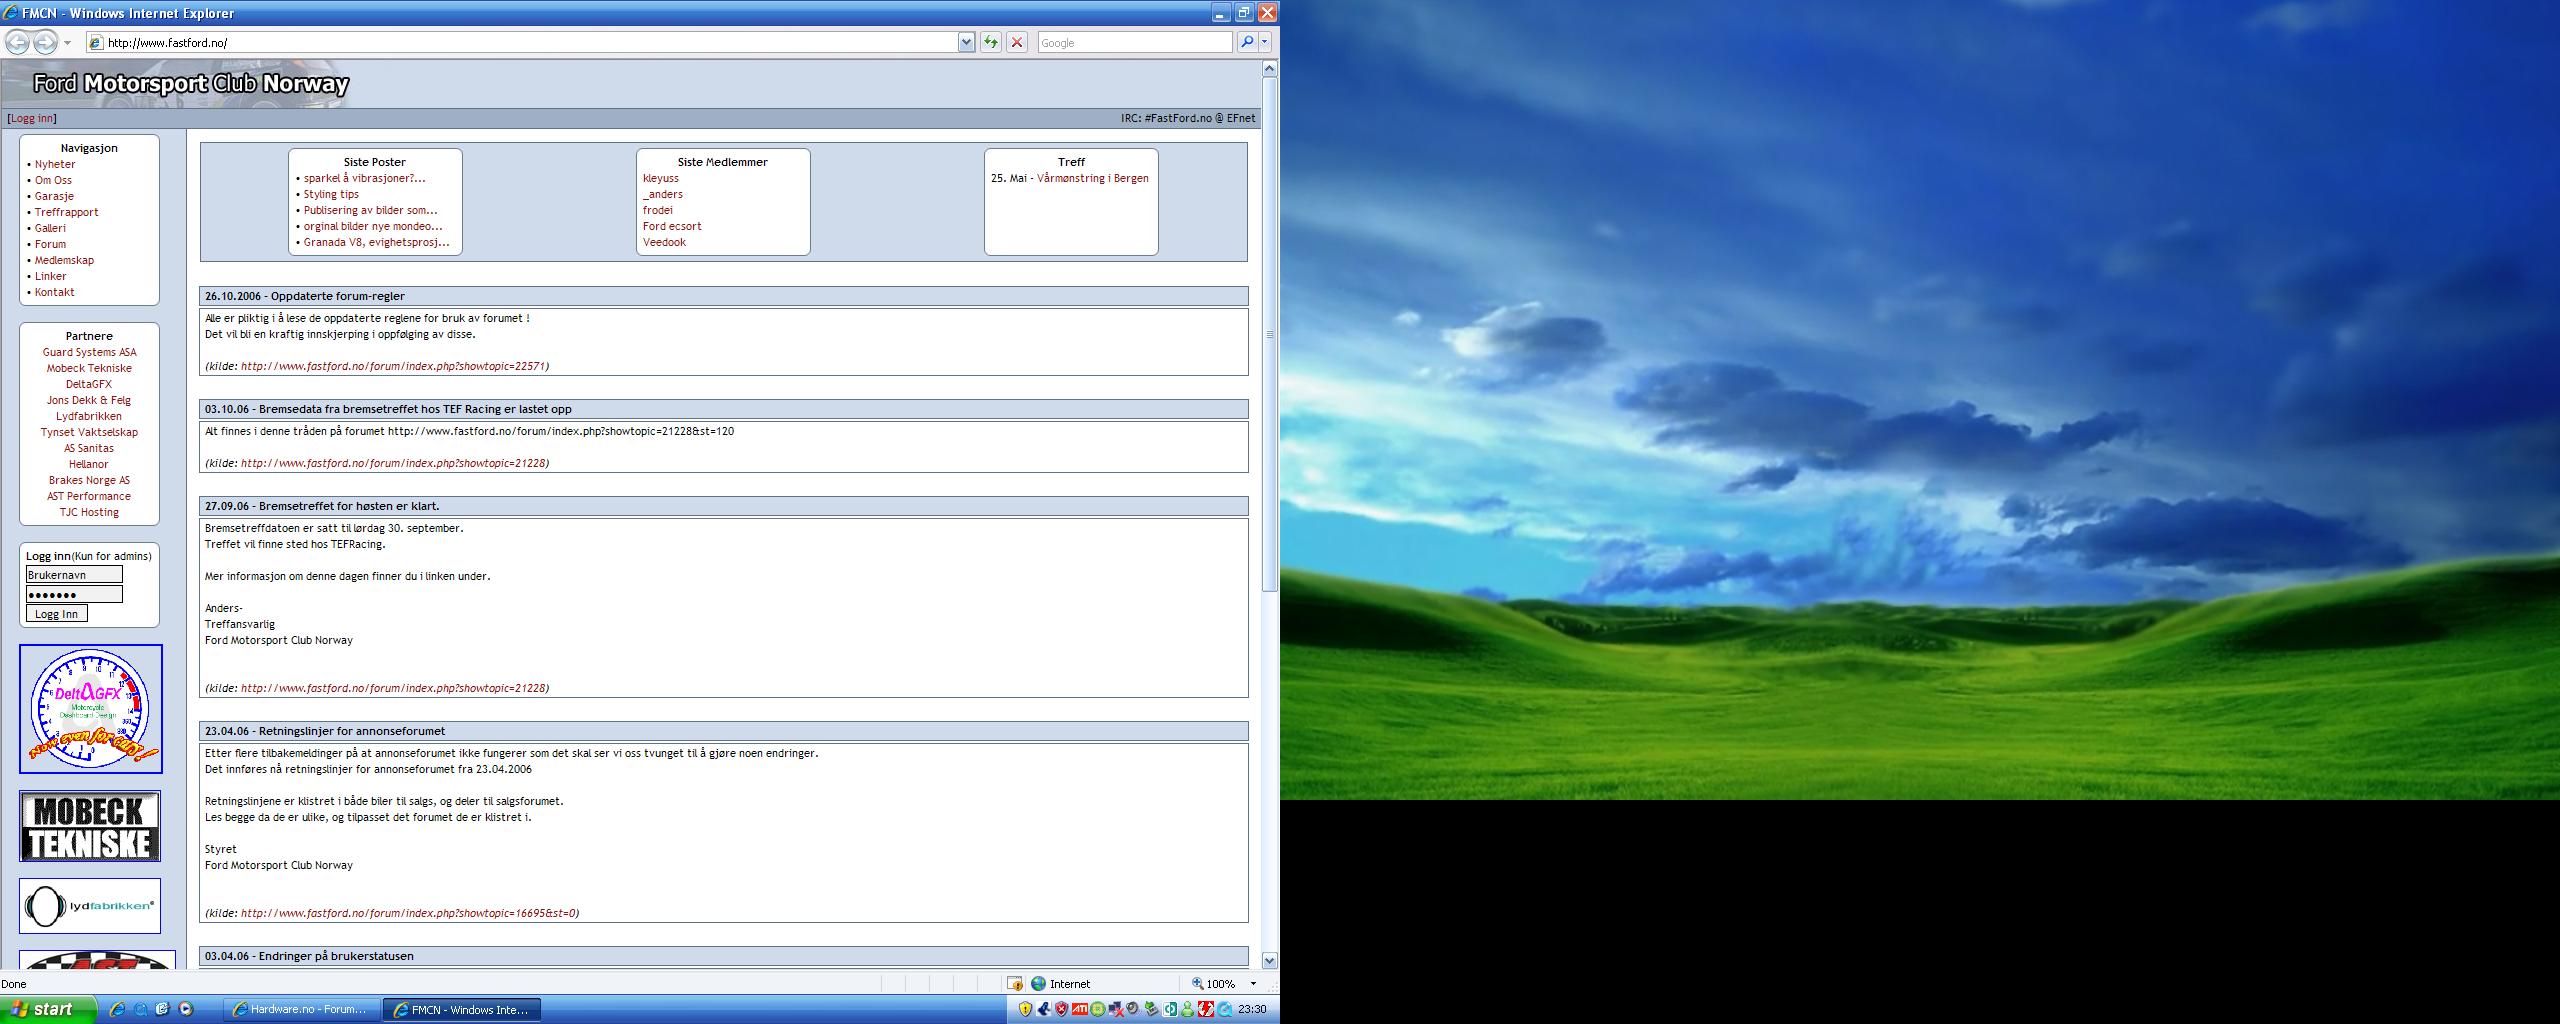Image resolution: width=2560 pixels, height=1024 pixels.
Task: Open the showtopic=16695&st=0 source link
Action: point(408,913)
